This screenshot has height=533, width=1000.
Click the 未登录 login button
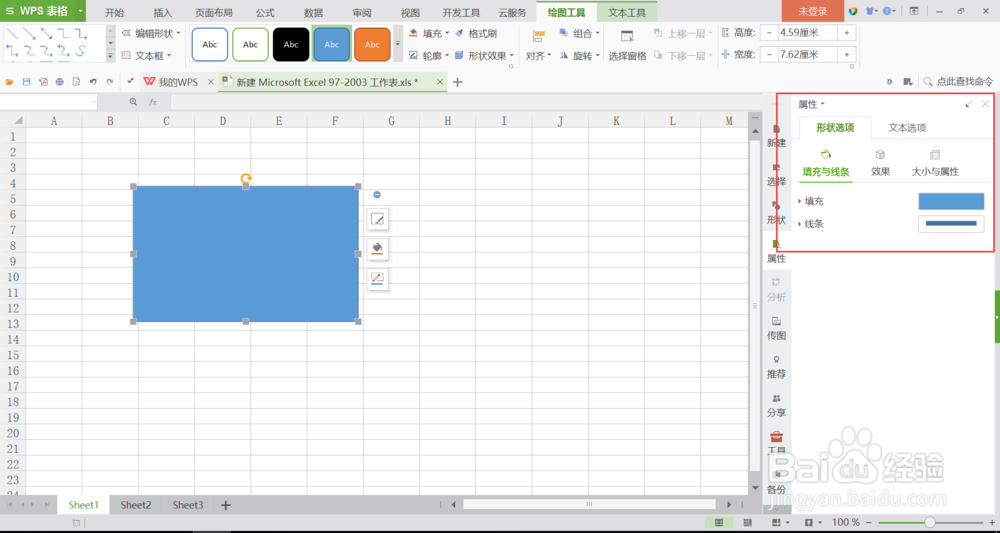click(812, 11)
